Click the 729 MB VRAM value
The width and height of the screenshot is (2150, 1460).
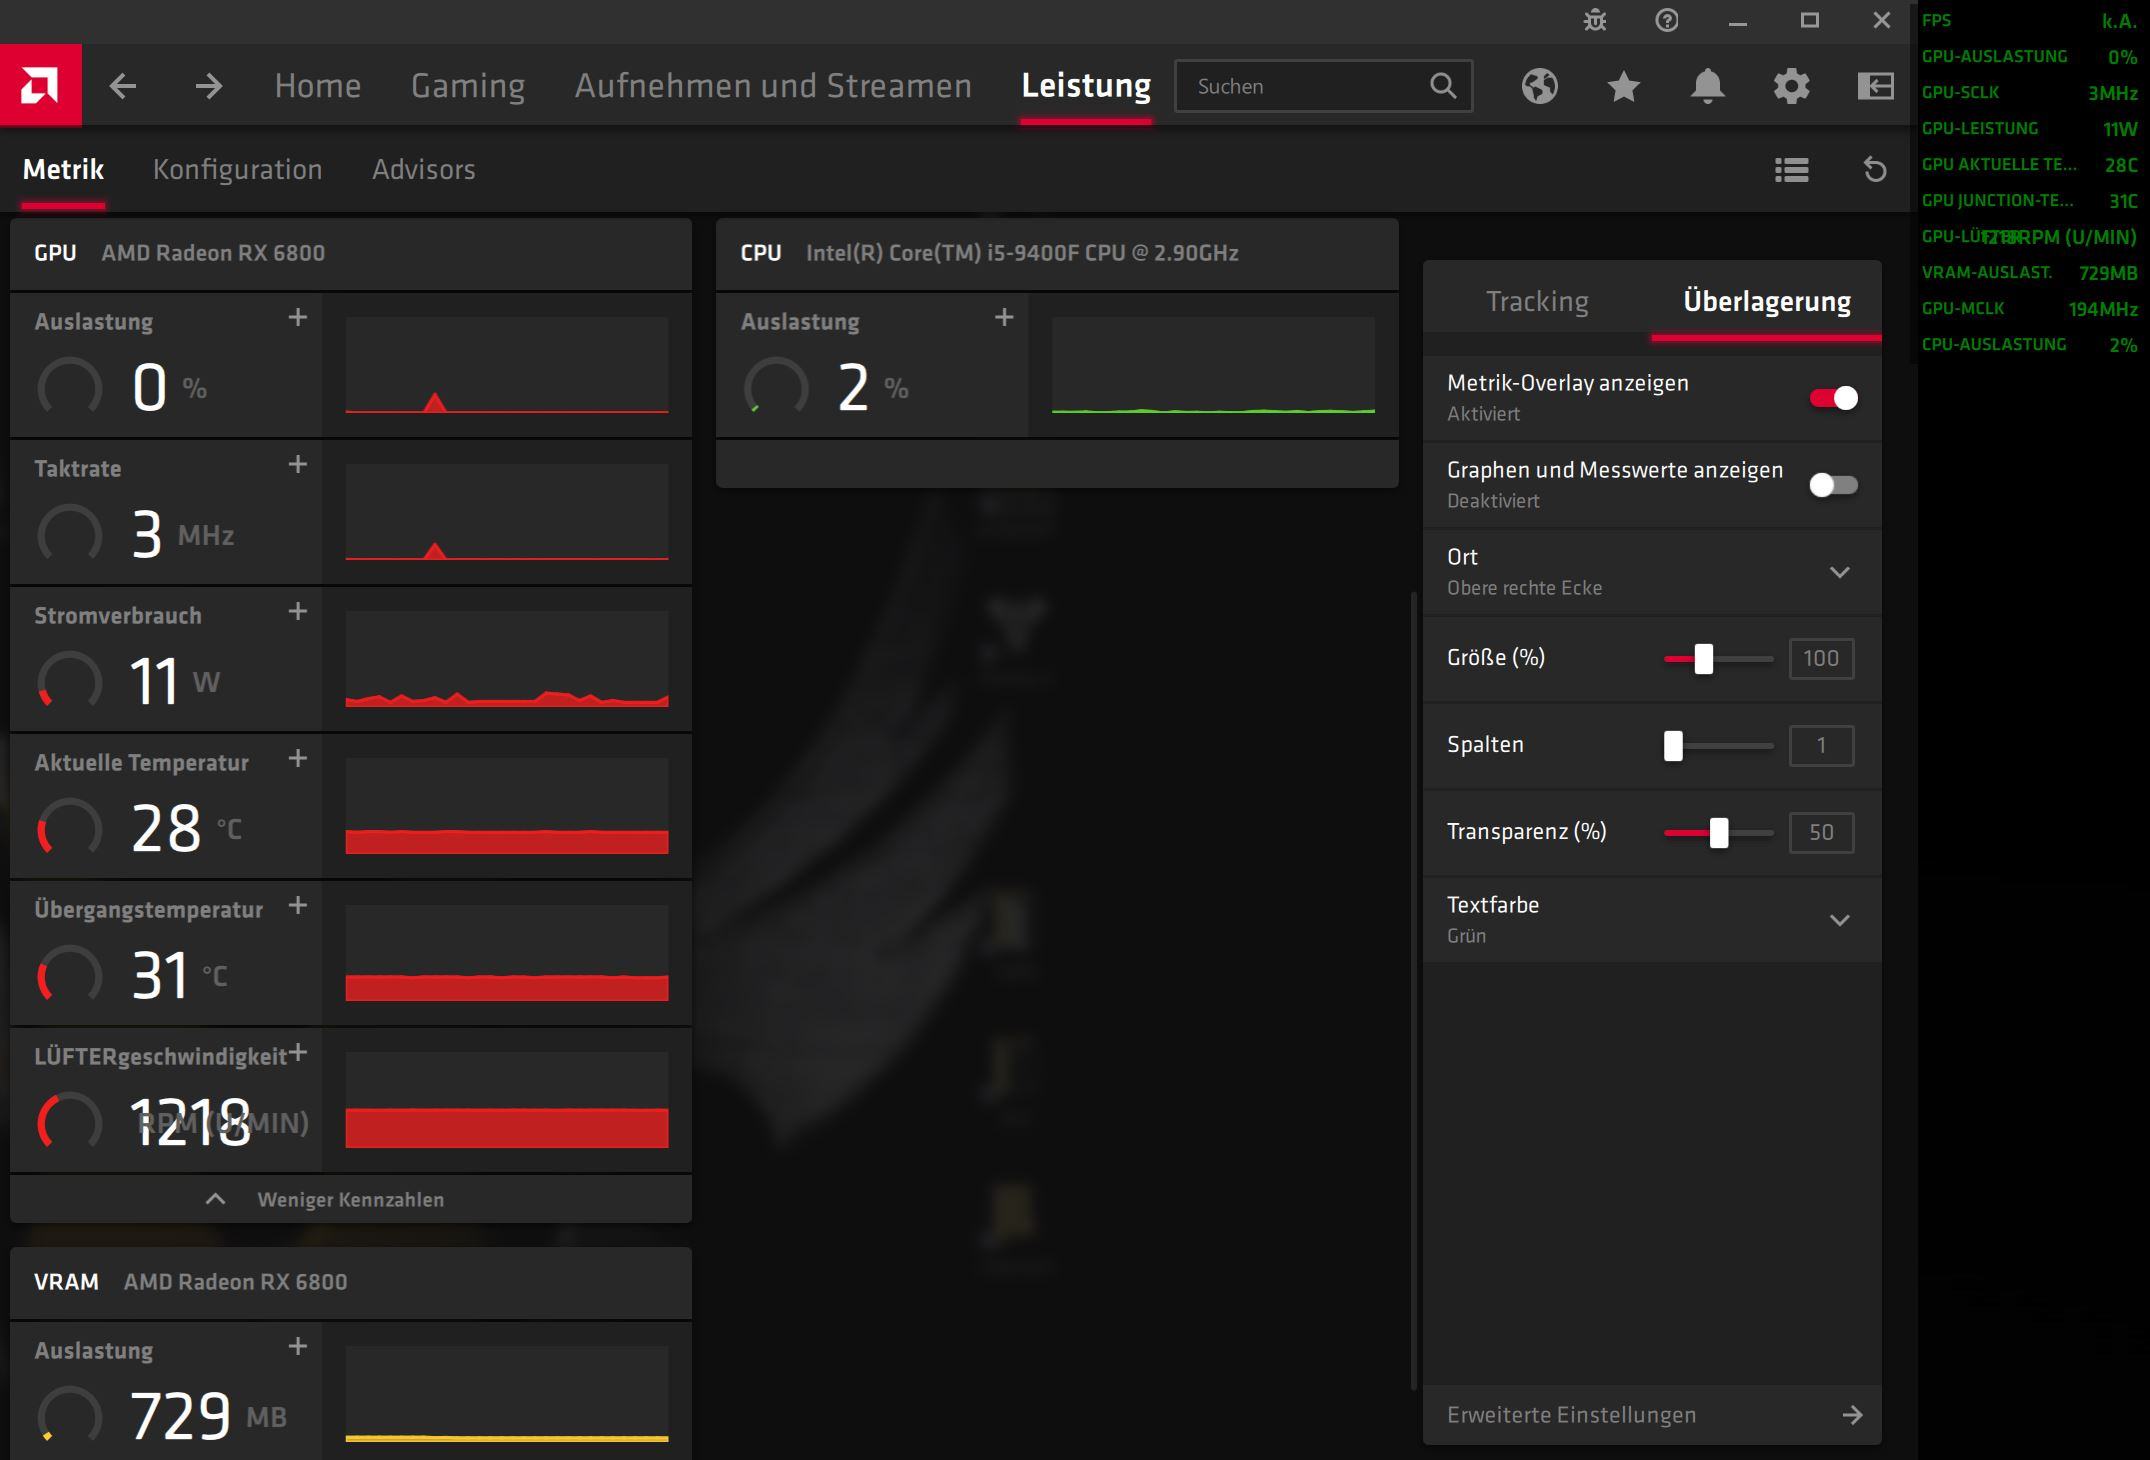[x=180, y=1416]
